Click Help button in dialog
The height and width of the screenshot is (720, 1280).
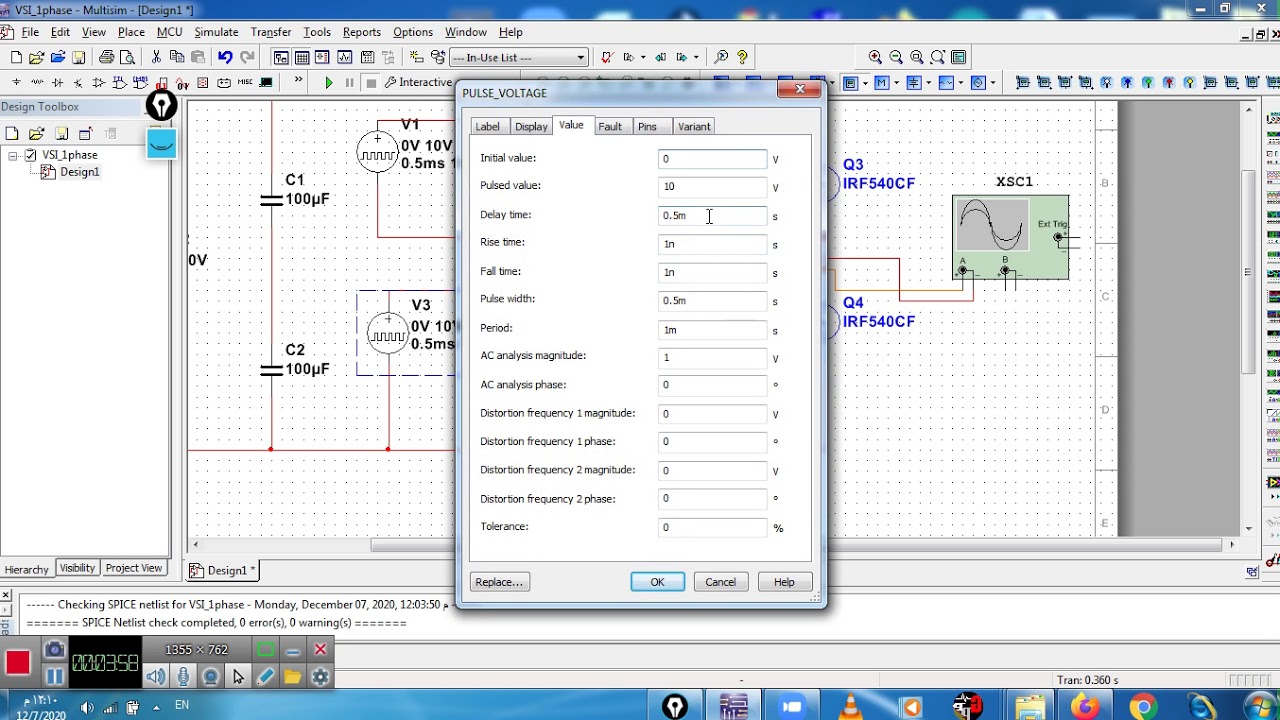tap(784, 582)
